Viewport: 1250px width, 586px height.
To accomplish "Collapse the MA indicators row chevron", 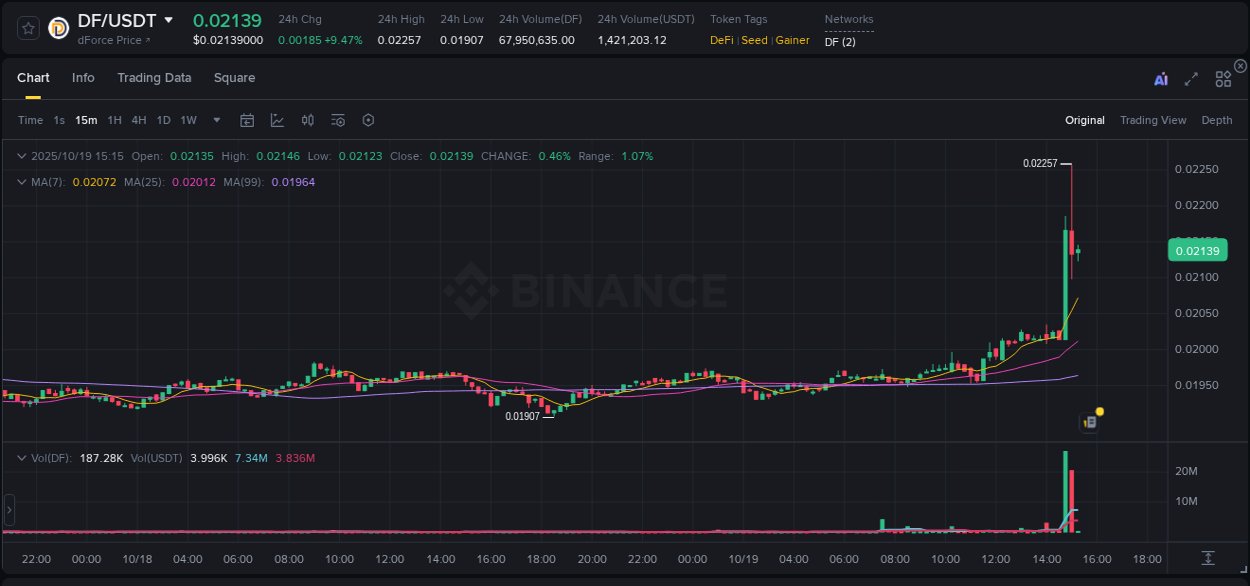I will (x=21, y=182).
